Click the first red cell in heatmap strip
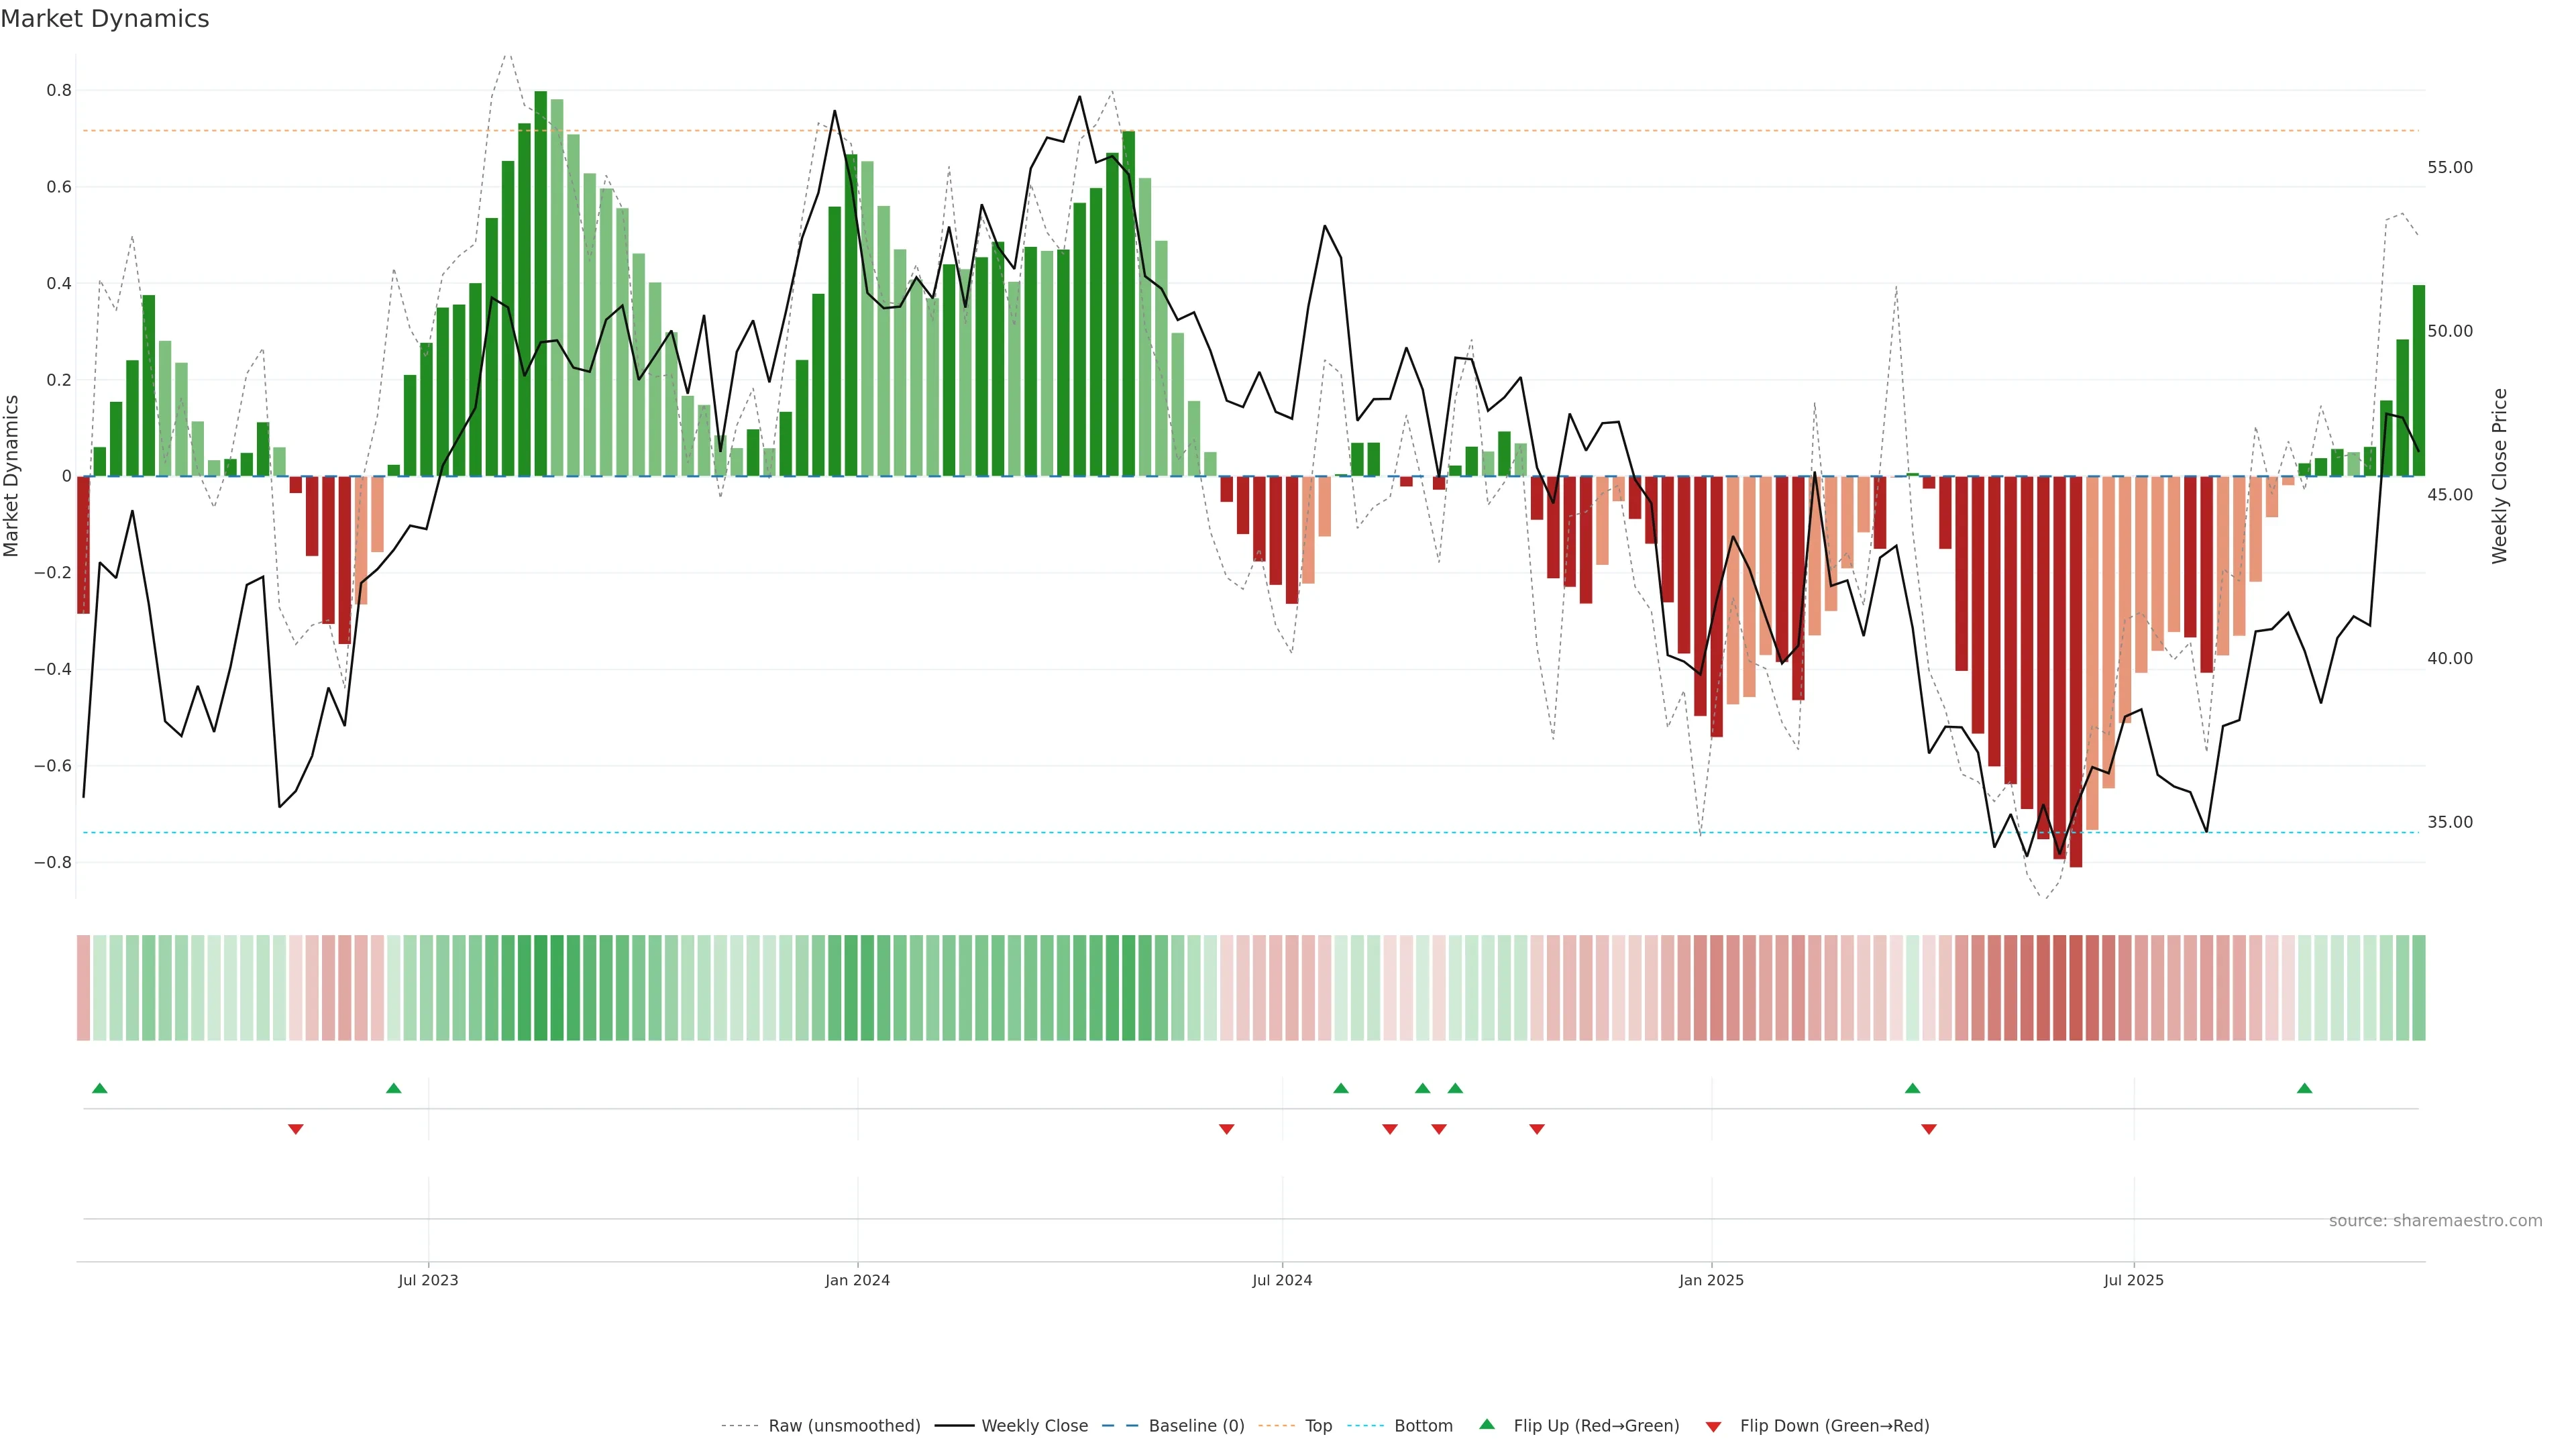The image size is (2576, 1449). coord(83,987)
